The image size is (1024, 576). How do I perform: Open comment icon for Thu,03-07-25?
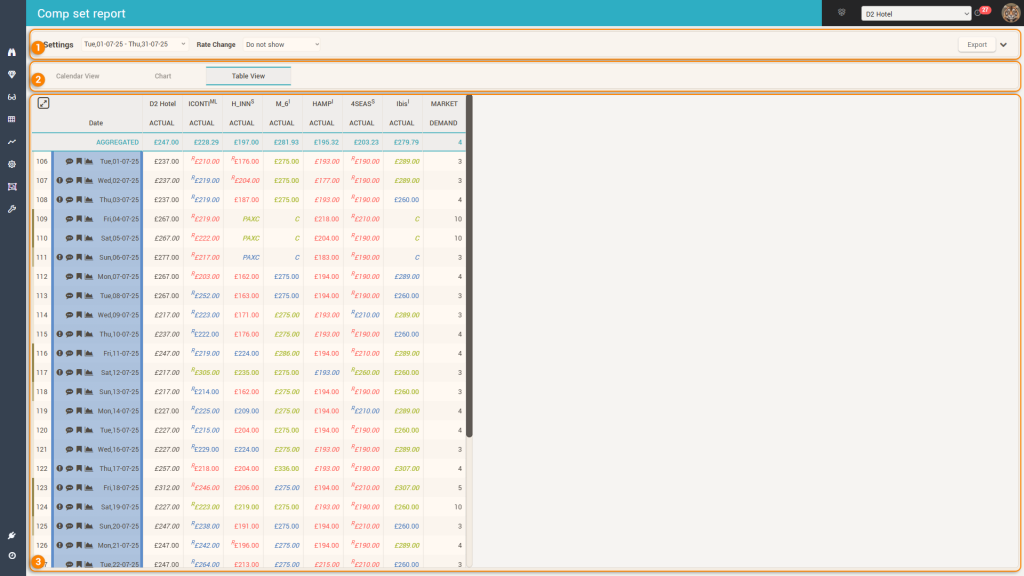tap(69, 200)
